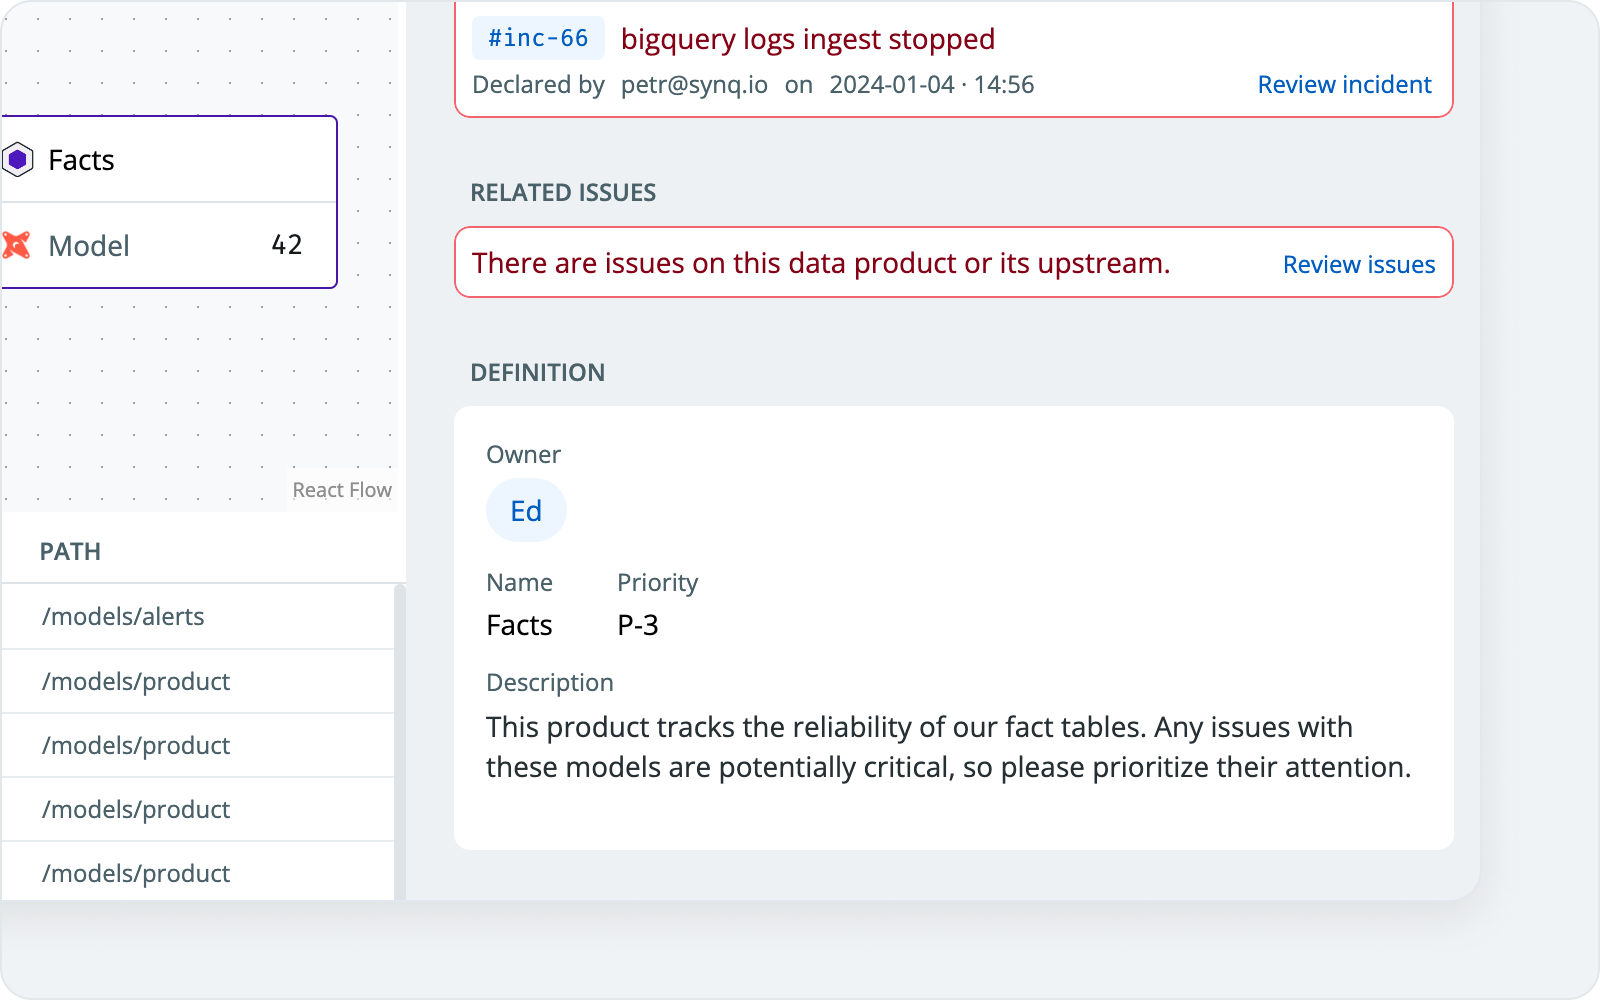Click the Facts name value under Definition
This screenshot has width=1600, height=1000.
pos(519,625)
